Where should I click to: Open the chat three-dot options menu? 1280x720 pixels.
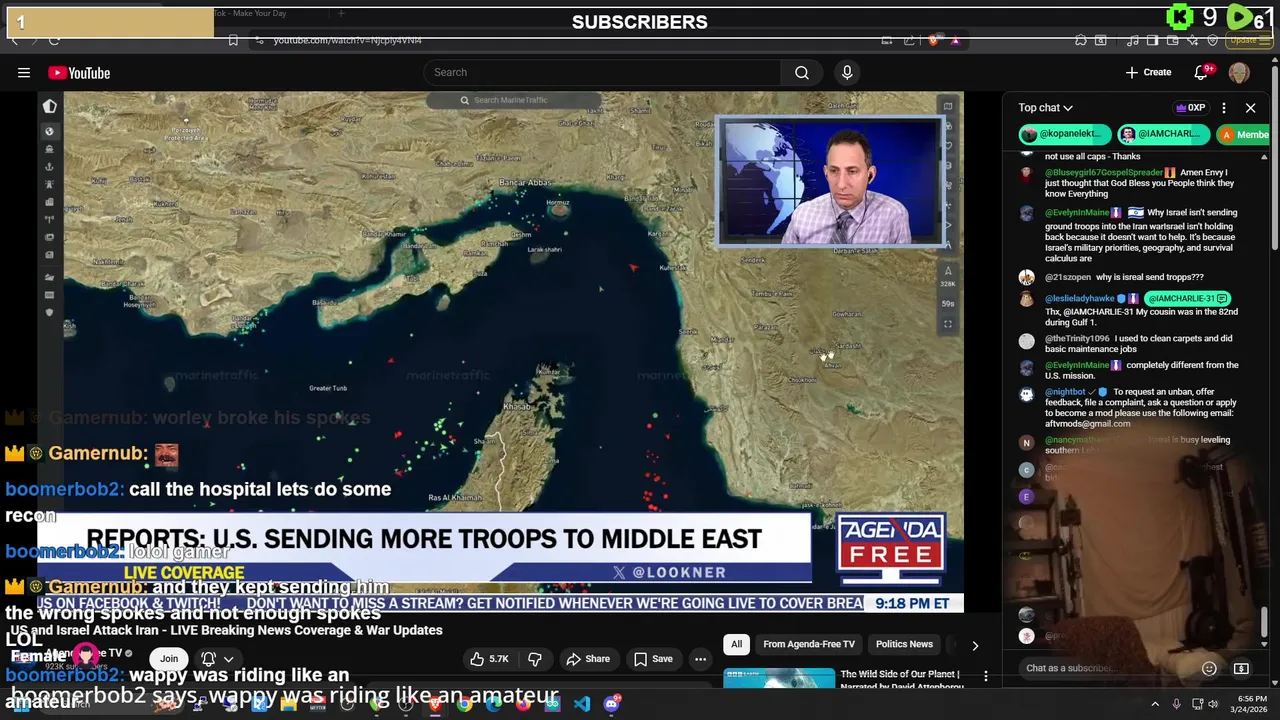[x=1223, y=107]
